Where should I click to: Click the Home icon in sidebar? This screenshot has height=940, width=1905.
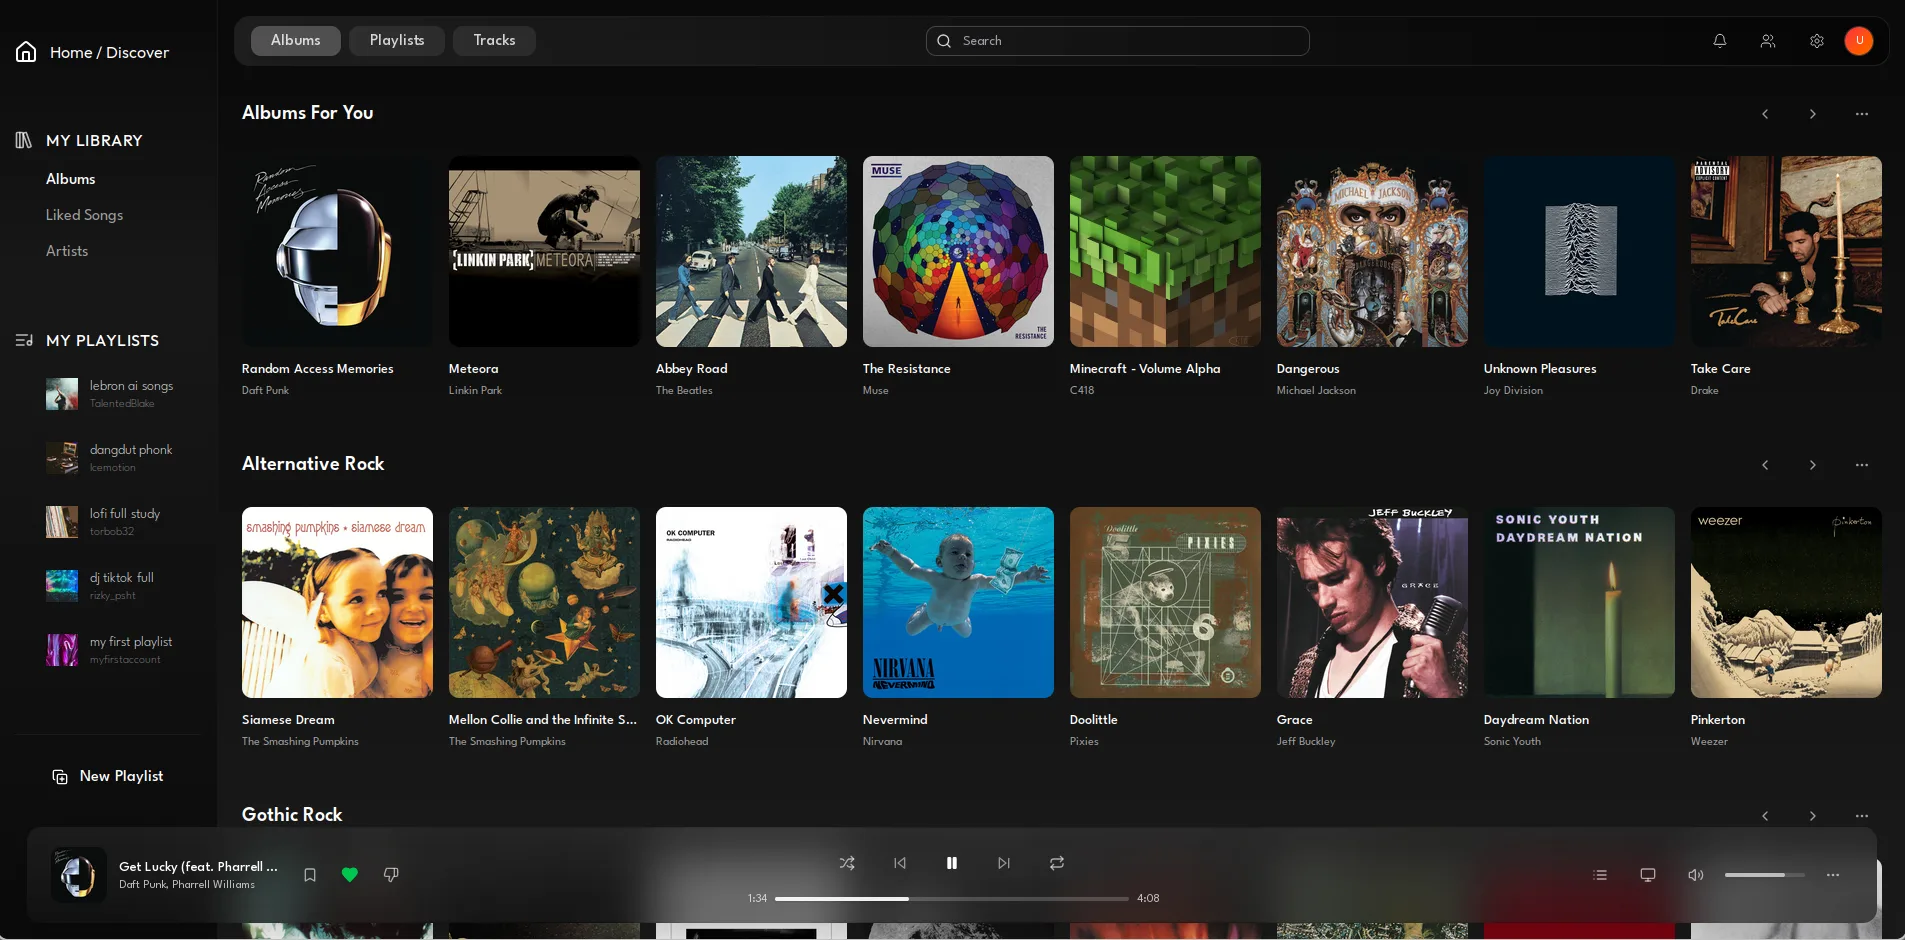tap(26, 52)
